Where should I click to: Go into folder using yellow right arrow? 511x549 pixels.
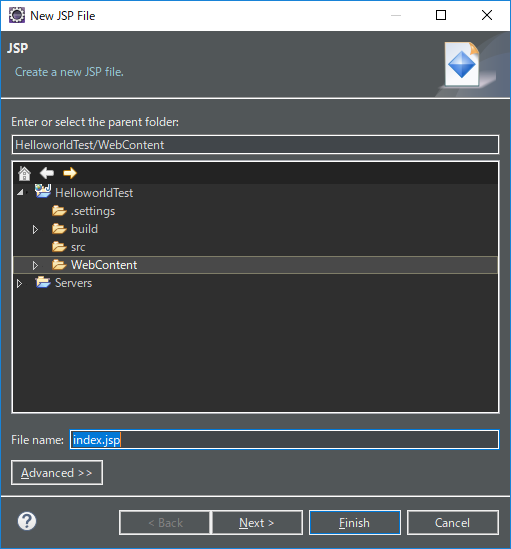70,173
